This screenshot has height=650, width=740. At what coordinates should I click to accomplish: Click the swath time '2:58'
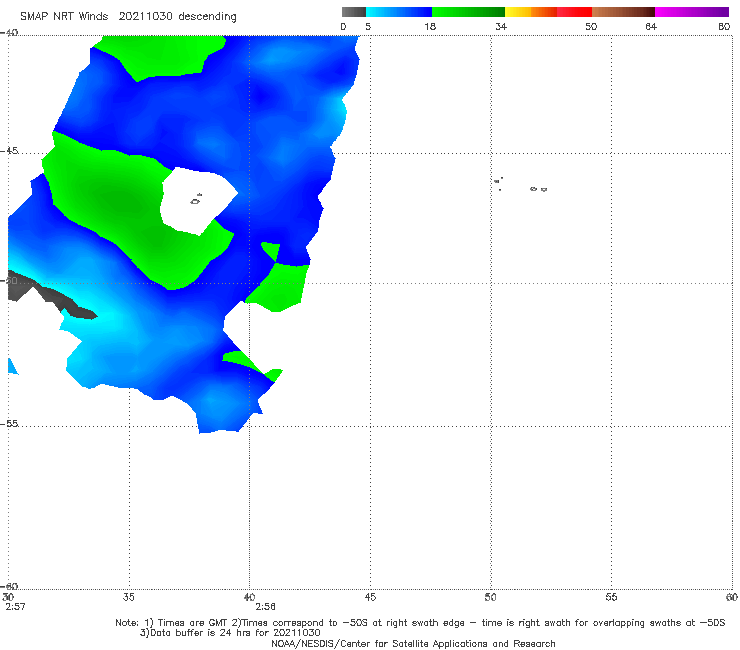coord(265,607)
